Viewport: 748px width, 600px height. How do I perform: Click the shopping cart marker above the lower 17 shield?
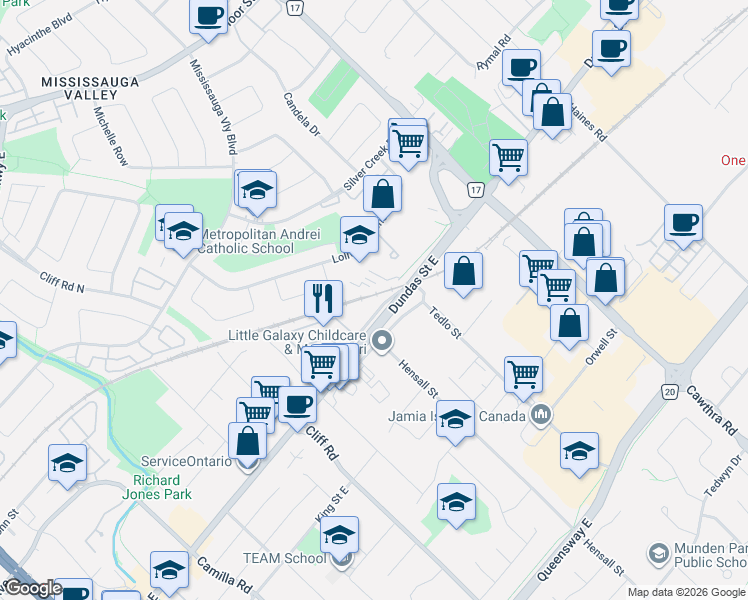tap(509, 161)
